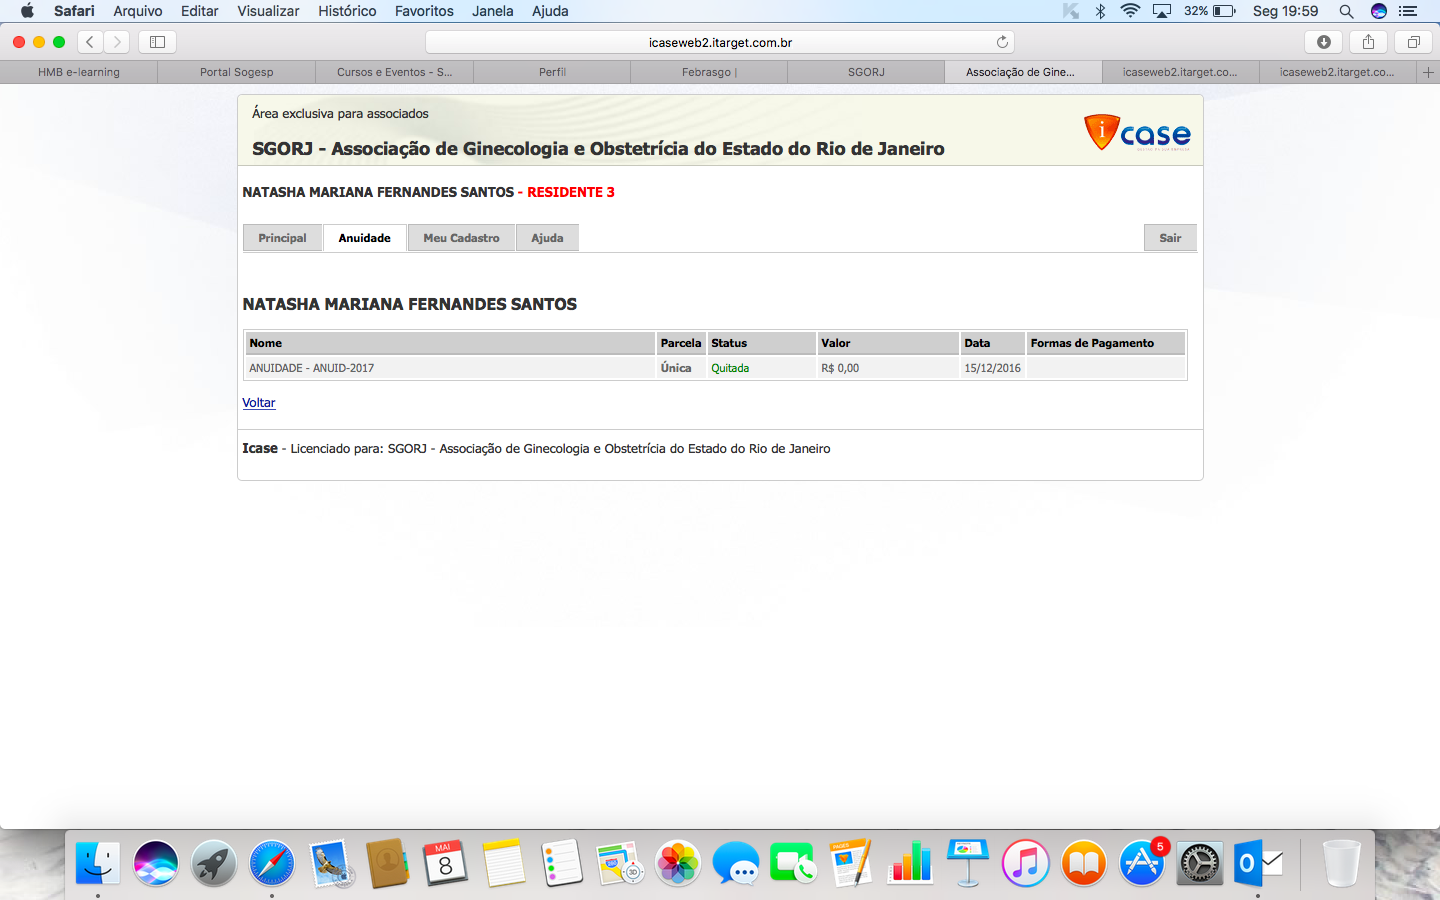This screenshot has height=900, width=1440.
Task: Switch to Portal Sogesp browser tab
Action: pos(236,72)
